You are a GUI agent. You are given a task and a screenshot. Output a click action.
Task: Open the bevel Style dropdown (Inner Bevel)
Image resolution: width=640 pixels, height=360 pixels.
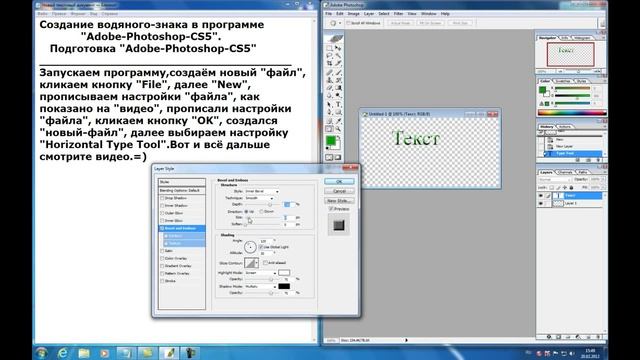(262, 191)
